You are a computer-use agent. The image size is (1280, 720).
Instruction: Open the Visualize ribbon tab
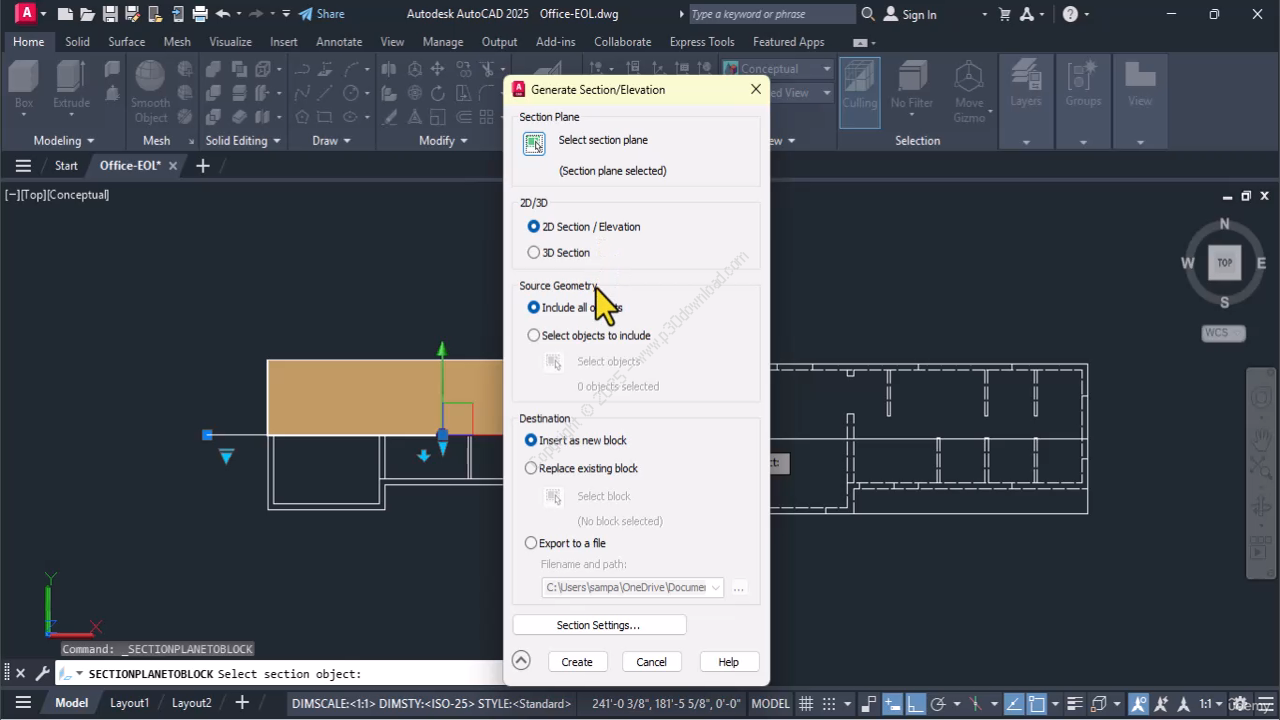tap(230, 42)
